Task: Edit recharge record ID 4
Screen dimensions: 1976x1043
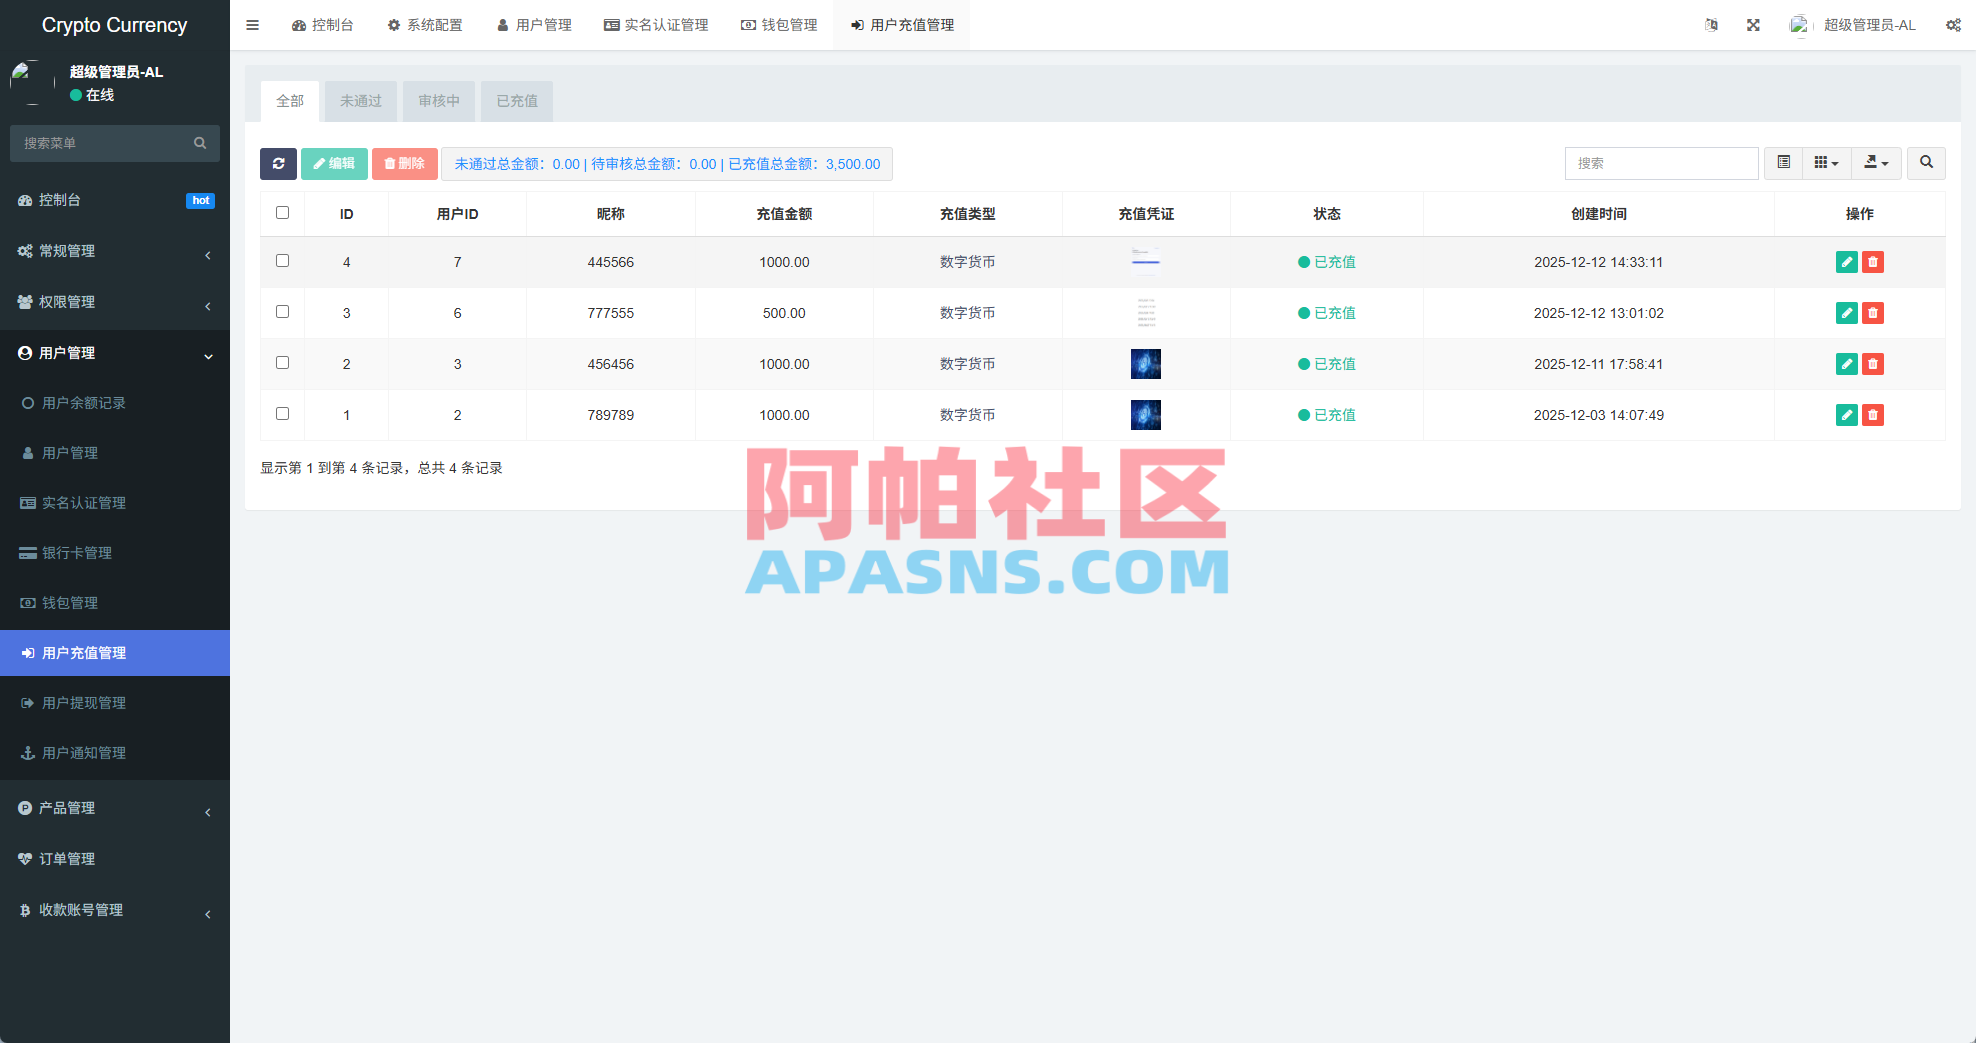Action: click(x=1846, y=262)
